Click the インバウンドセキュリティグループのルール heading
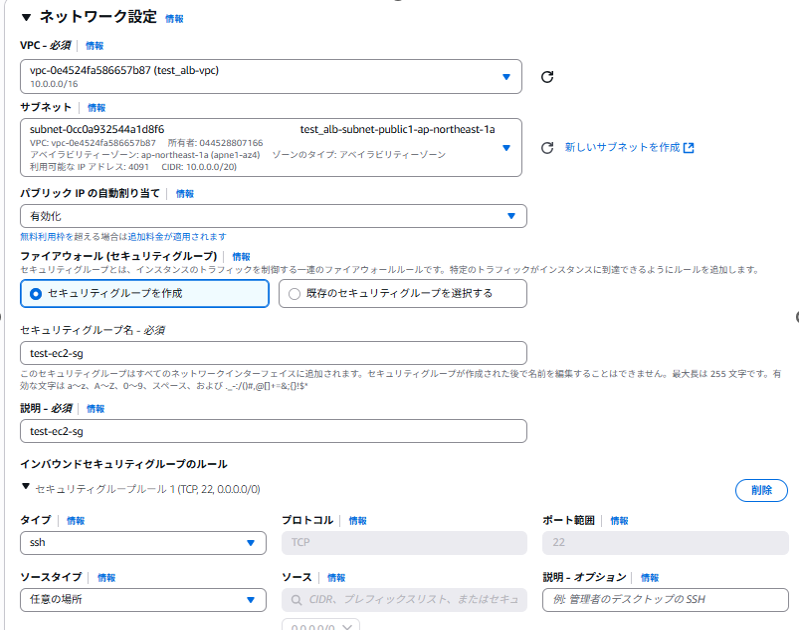This screenshot has height=630, width=799. pyautogui.click(x=124, y=464)
